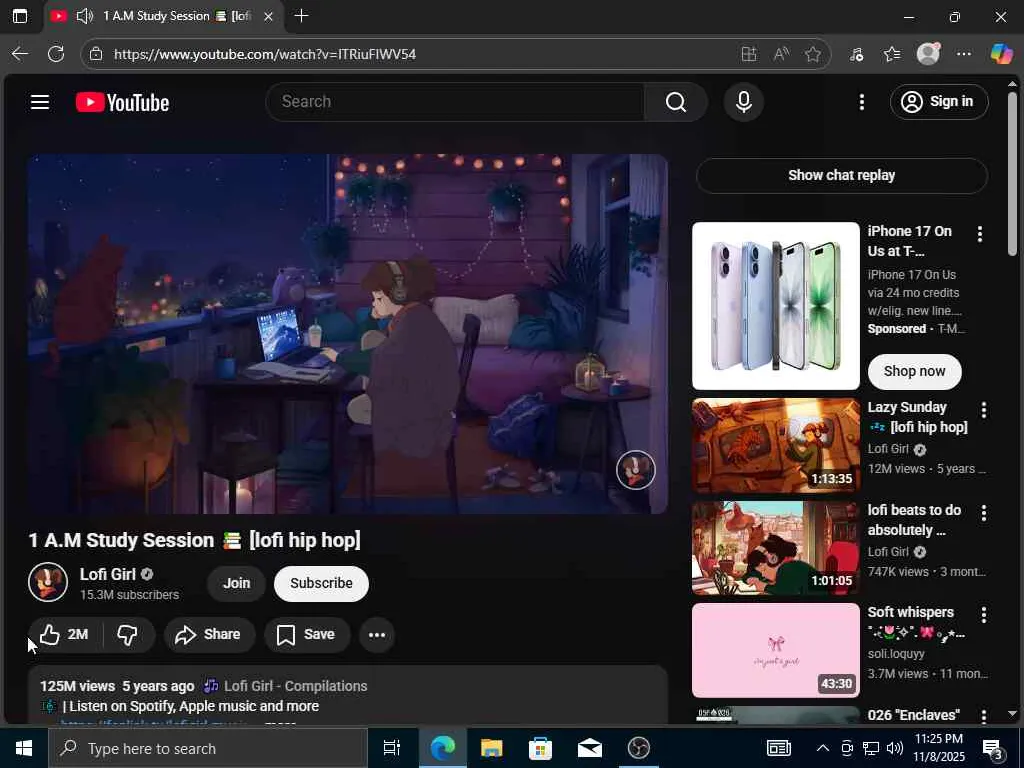Click the YouTube search field

point(455,102)
